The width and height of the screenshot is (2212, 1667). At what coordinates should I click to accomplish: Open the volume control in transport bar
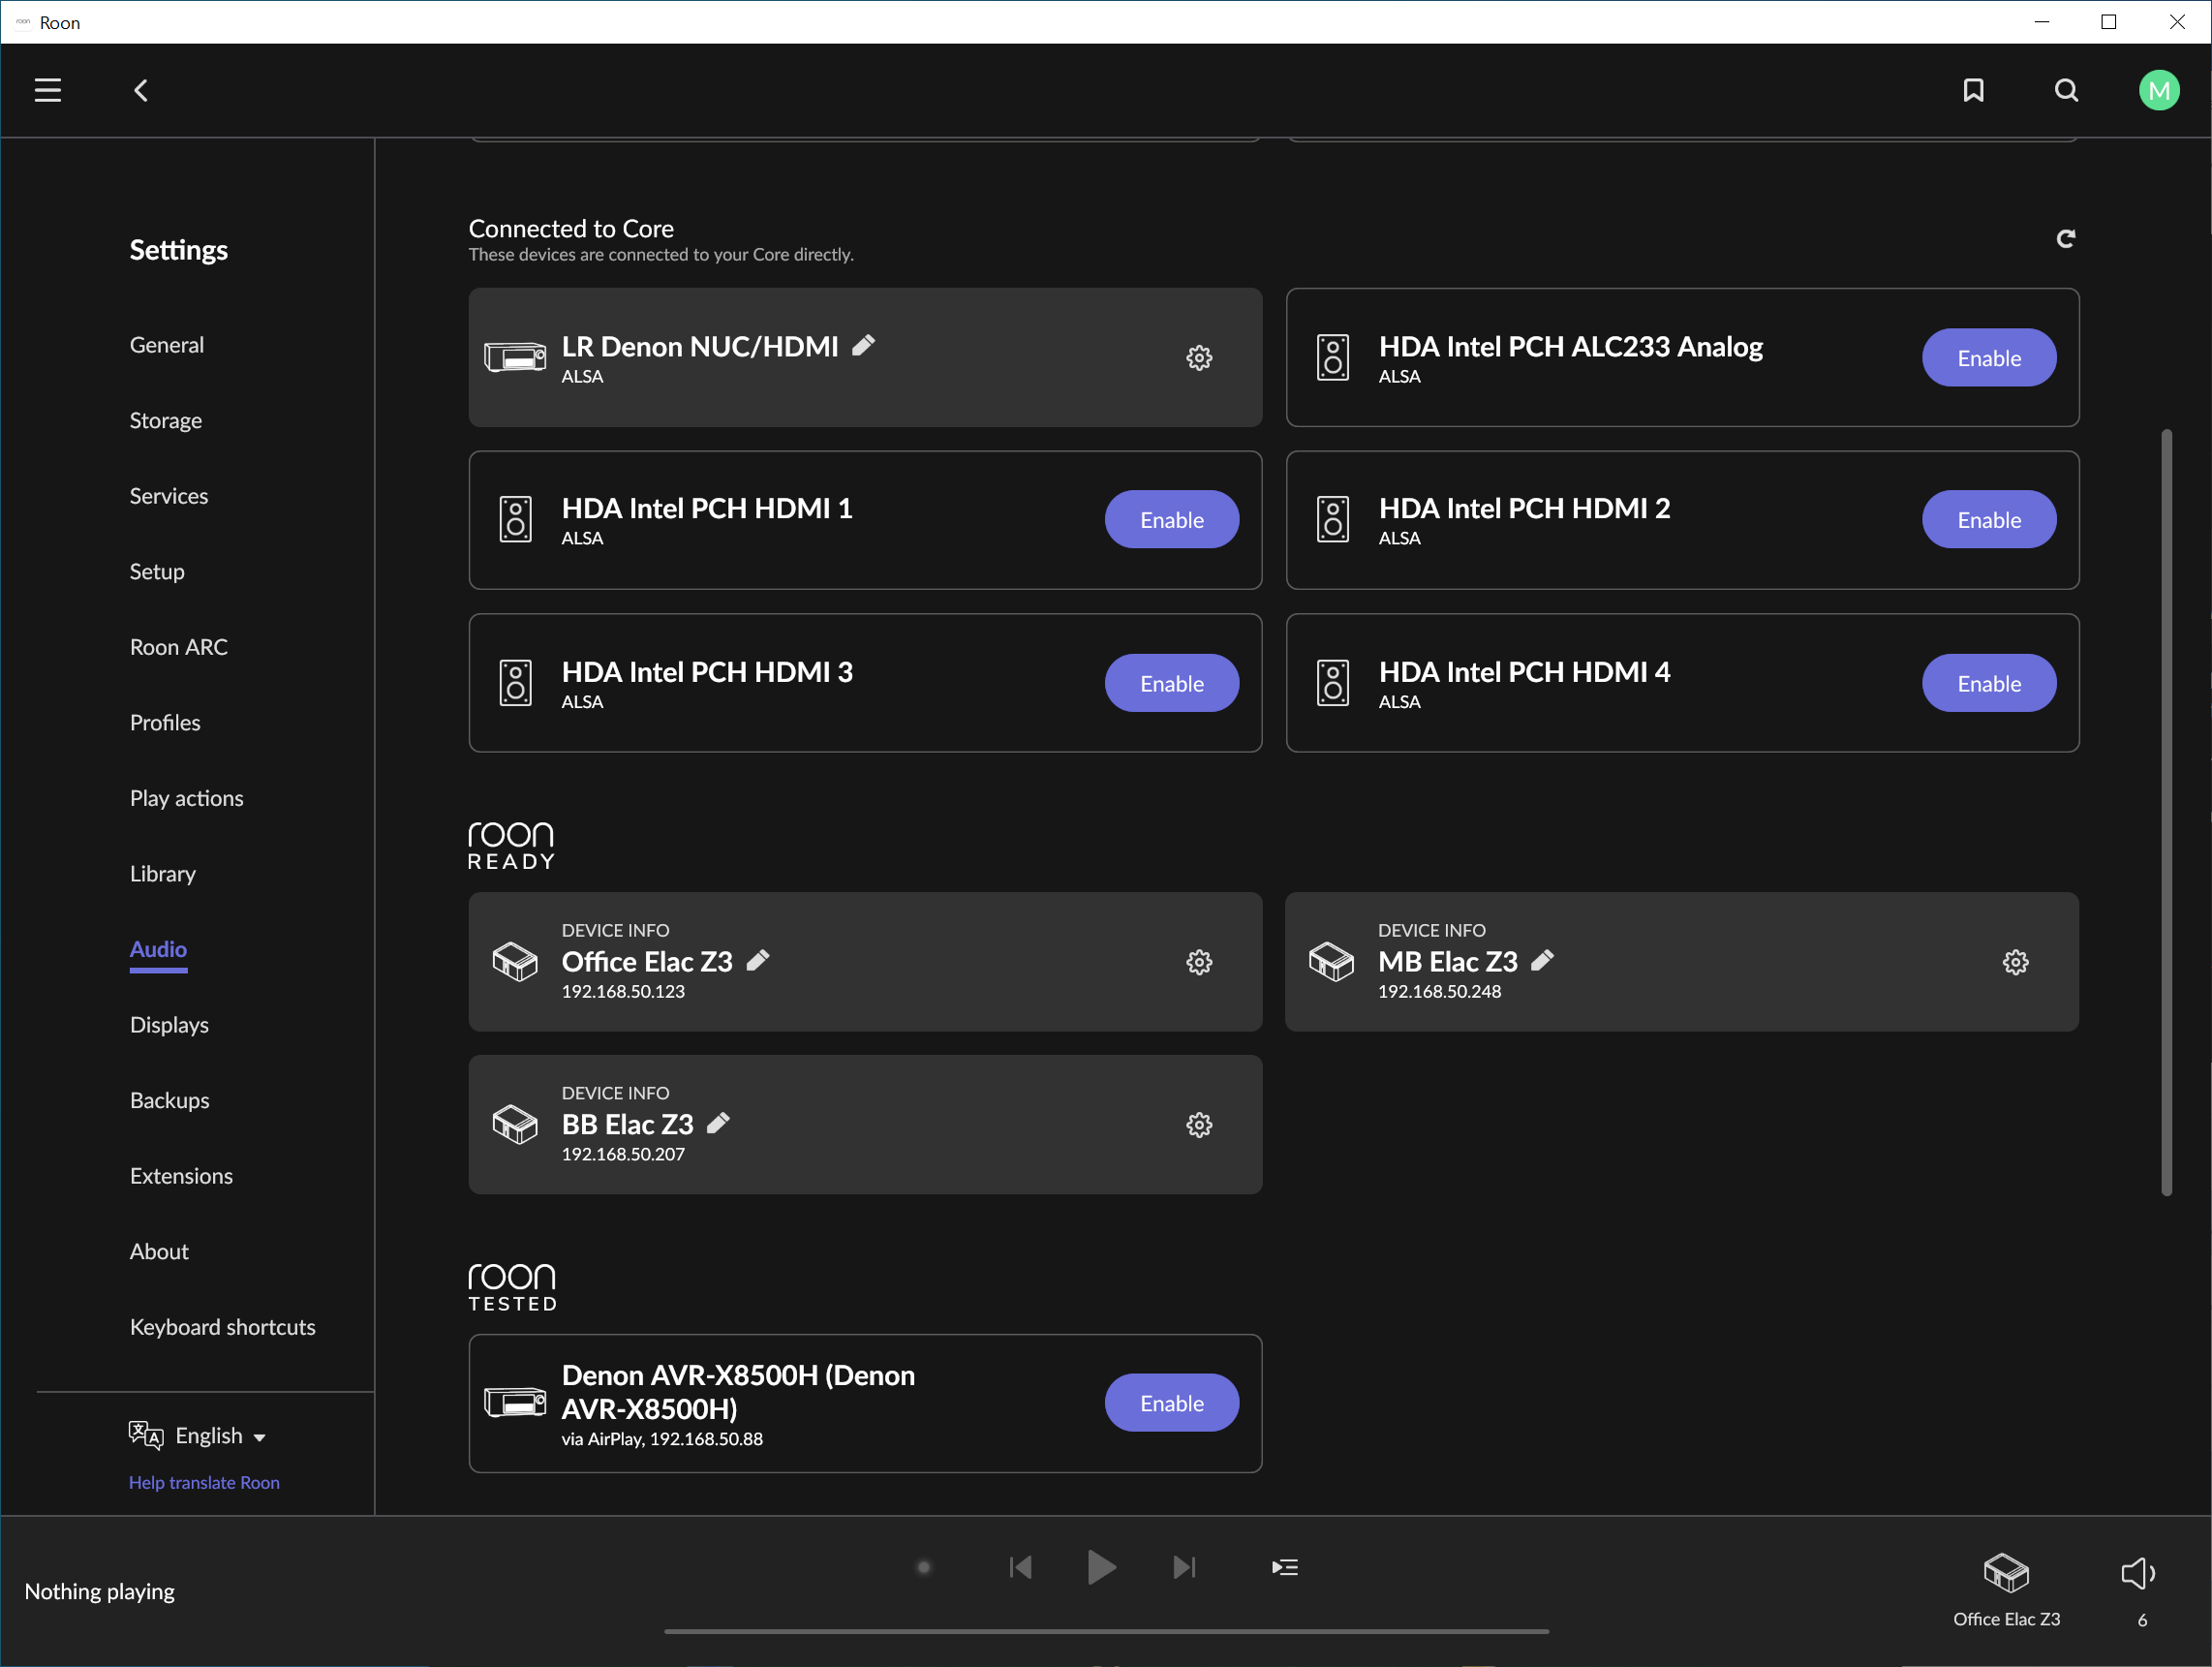click(2139, 1572)
